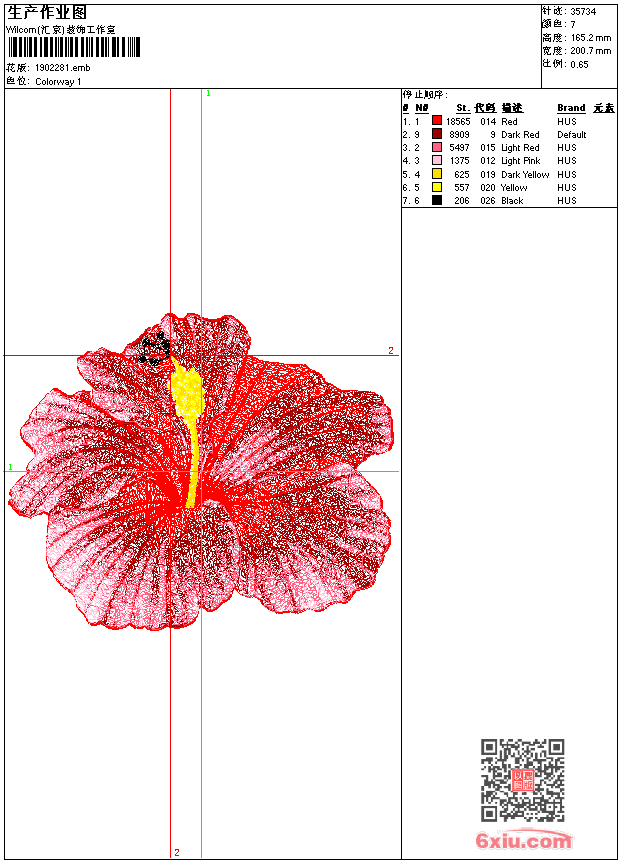Click the stitch count value 35734
This screenshot has height=860, width=620.
(583, 11)
